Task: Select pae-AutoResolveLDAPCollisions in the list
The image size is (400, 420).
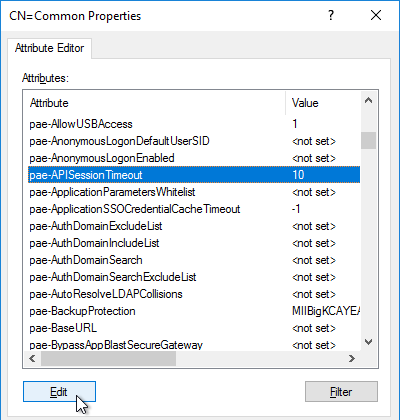Action: (194, 294)
